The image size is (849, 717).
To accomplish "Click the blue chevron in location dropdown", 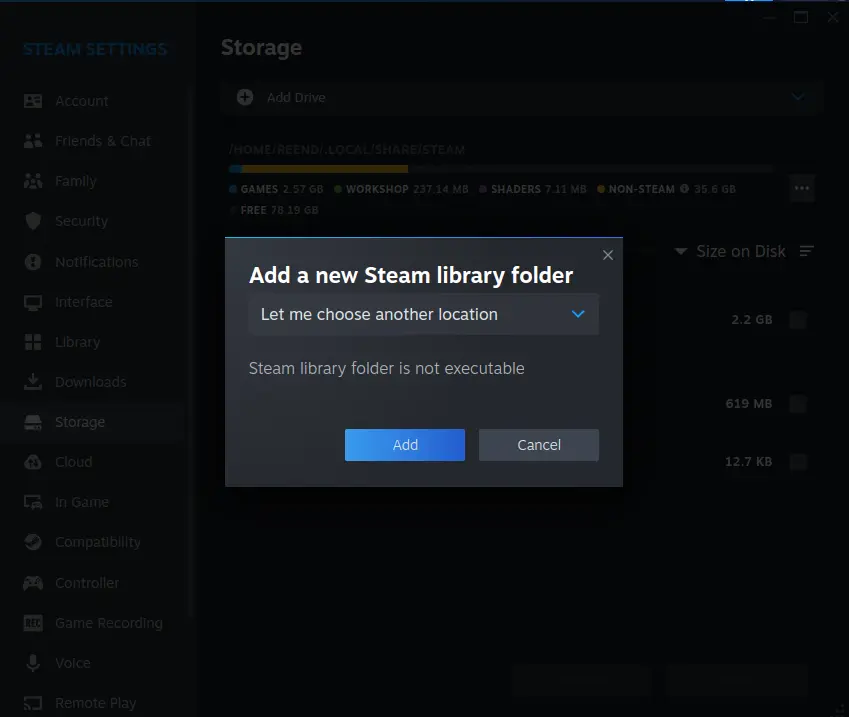I will [x=578, y=314].
